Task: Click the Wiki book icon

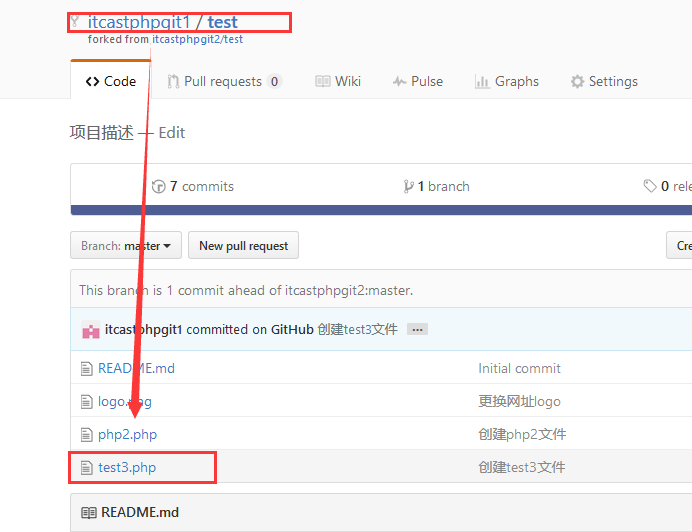Action: (x=323, y=82)
